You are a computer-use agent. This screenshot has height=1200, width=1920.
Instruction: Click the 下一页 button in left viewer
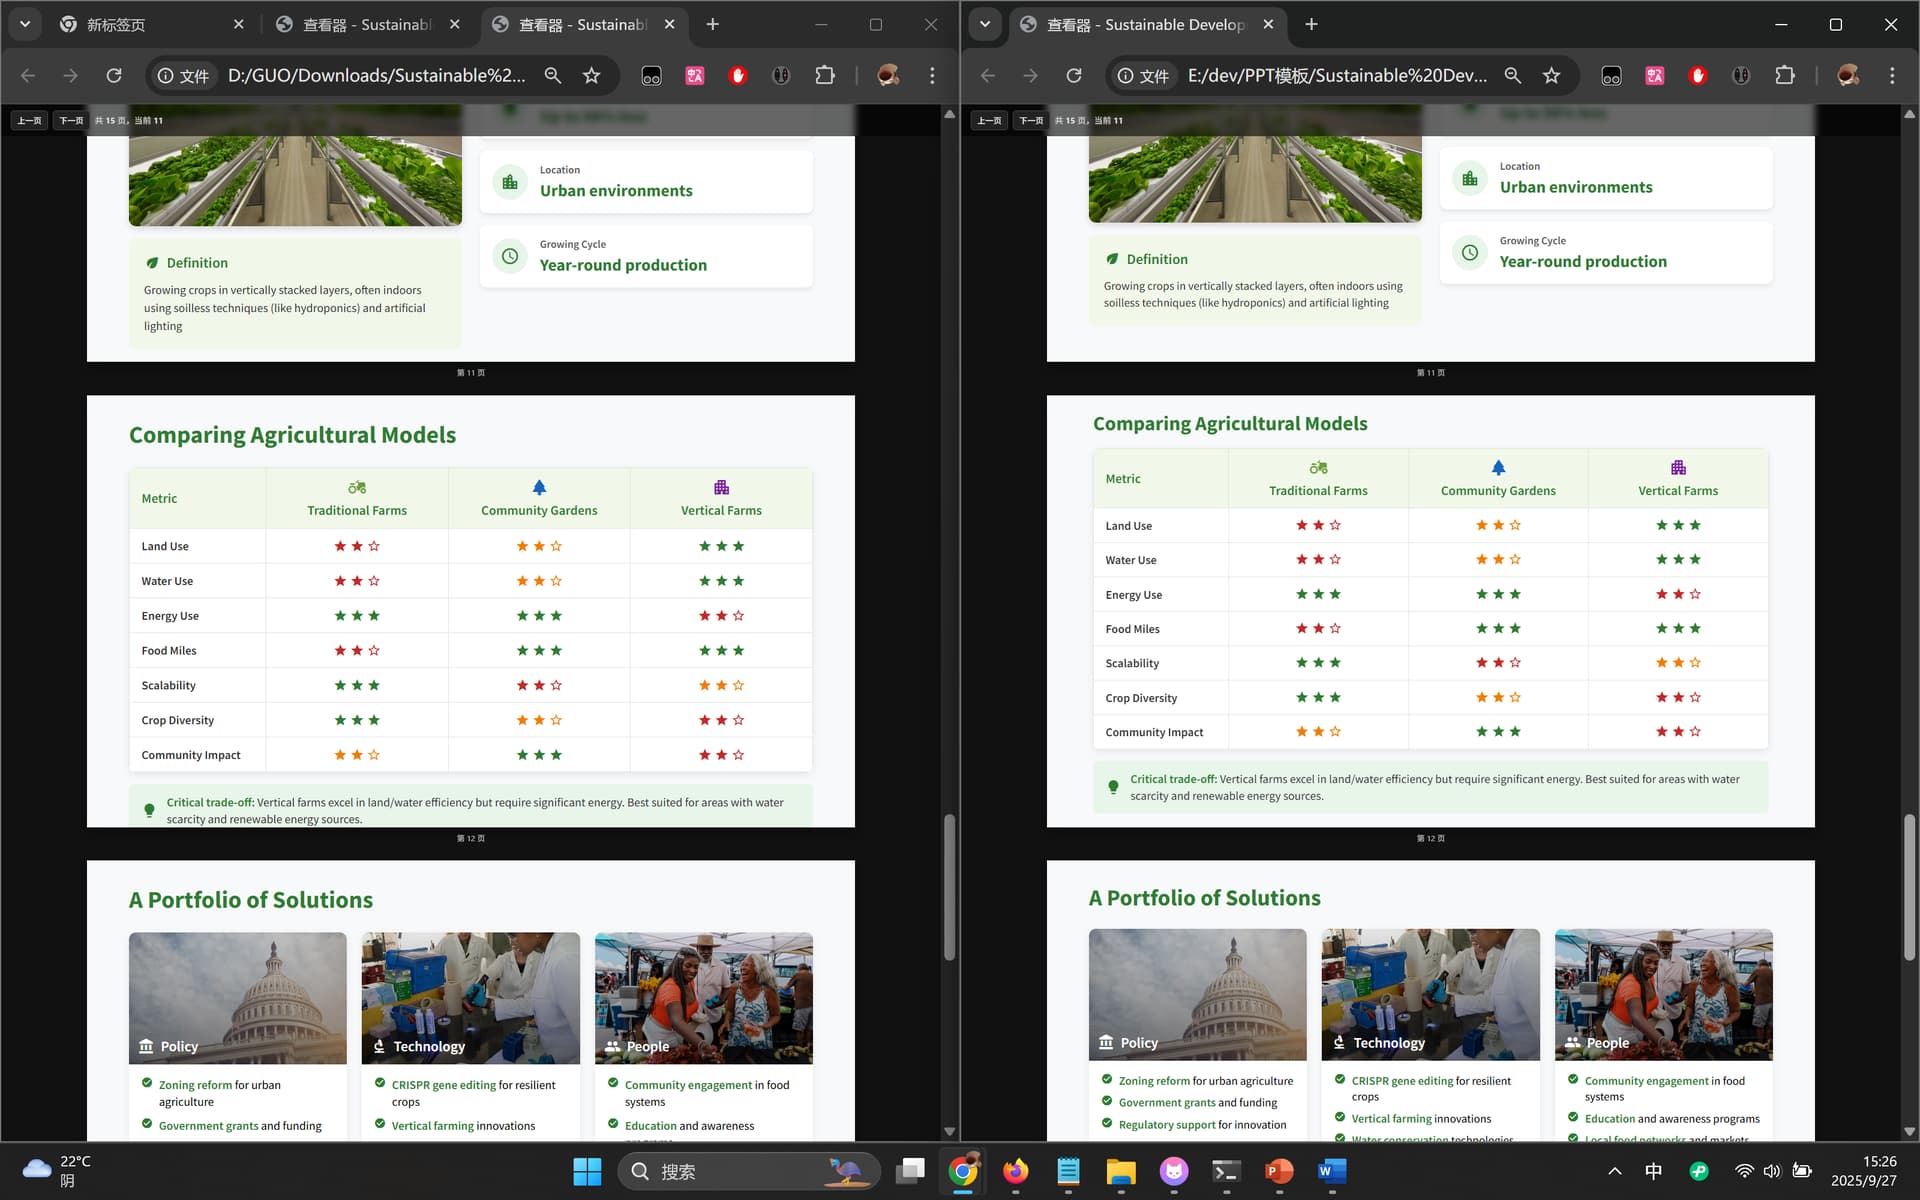coord(71,120)
